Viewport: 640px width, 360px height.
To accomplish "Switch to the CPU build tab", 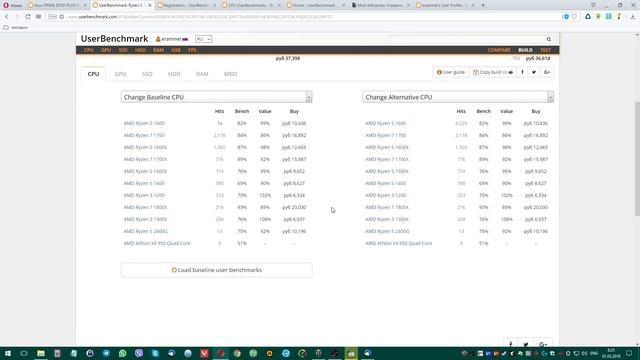I will (x=93, y=74).
